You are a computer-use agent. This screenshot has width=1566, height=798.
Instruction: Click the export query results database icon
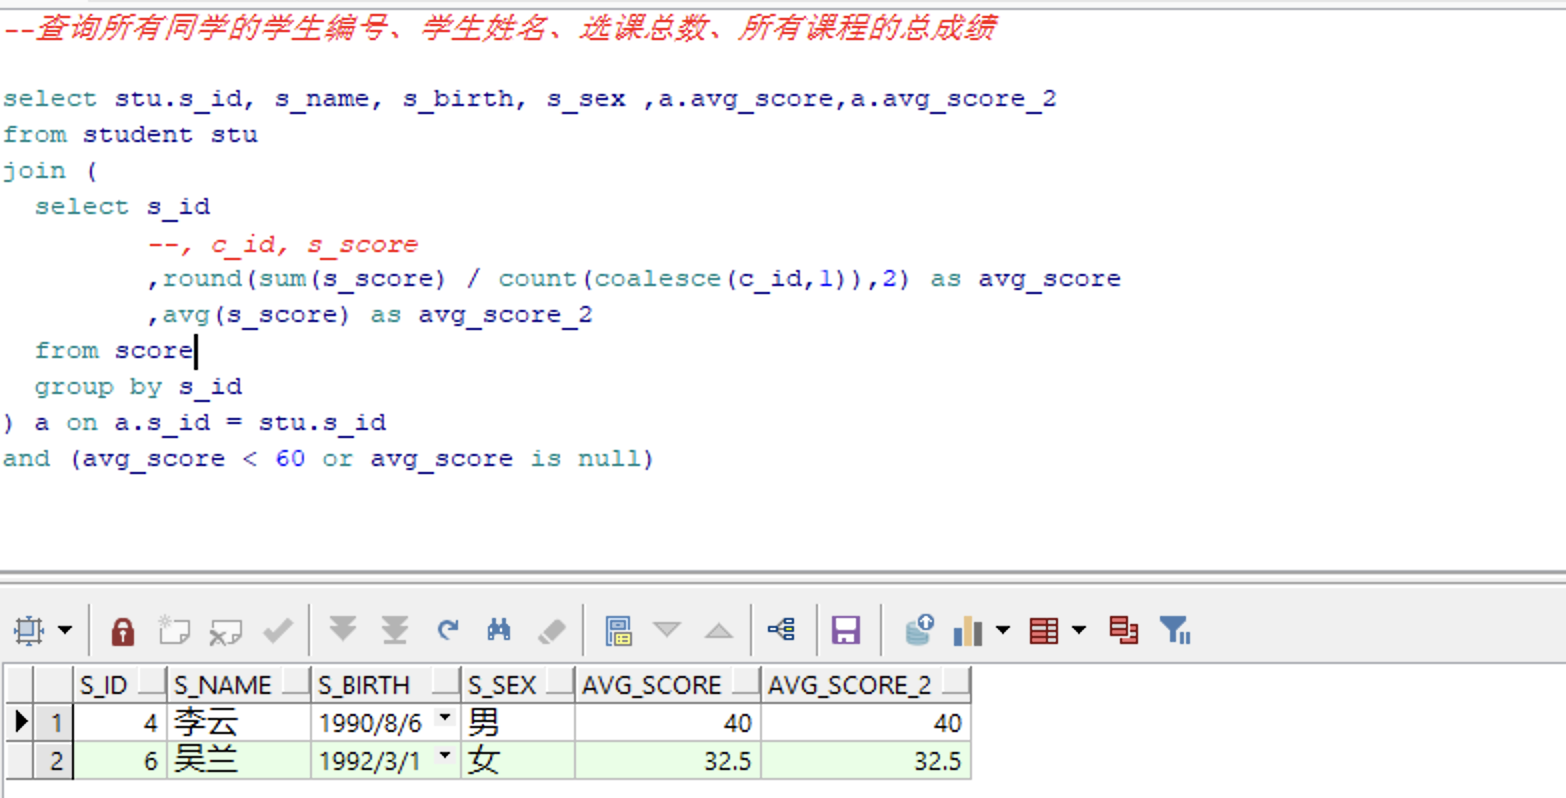tap(919, 629)
